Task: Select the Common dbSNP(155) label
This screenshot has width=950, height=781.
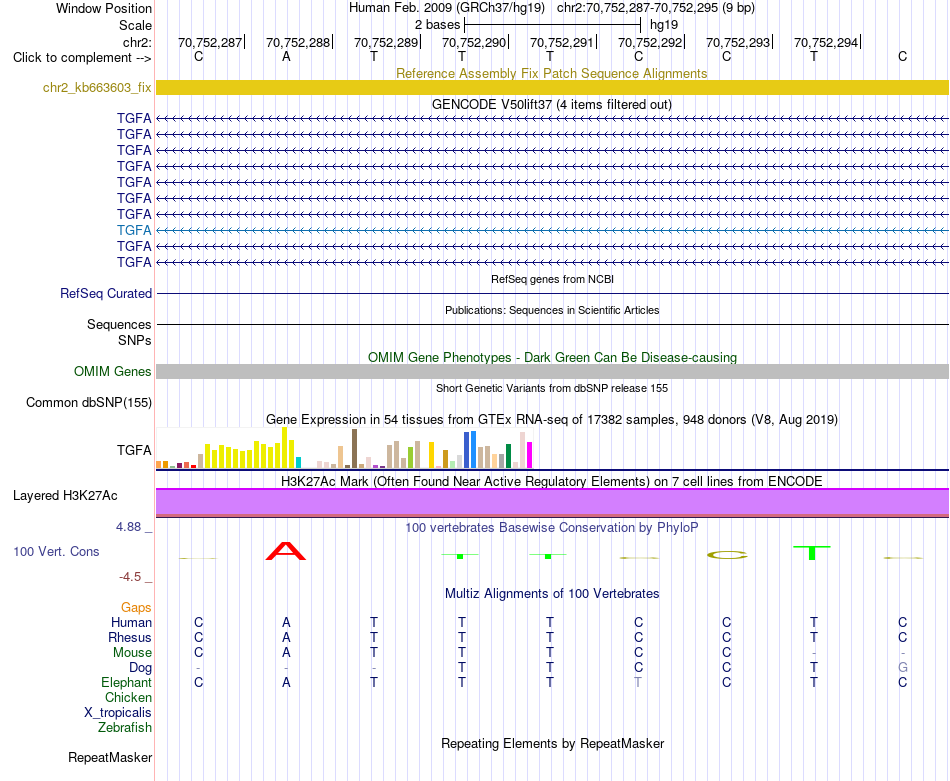Action: pos(89,402)
